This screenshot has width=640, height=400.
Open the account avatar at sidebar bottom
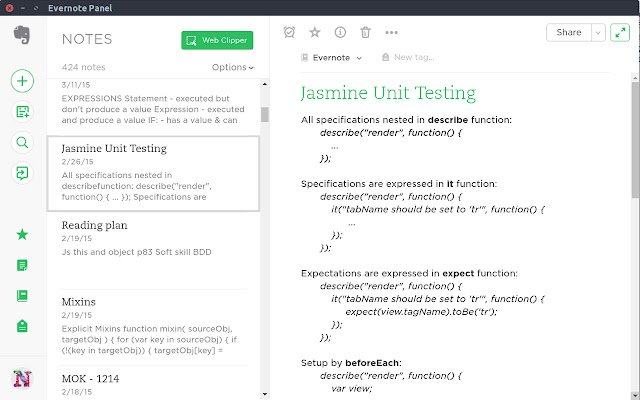[x=22, y=378]
